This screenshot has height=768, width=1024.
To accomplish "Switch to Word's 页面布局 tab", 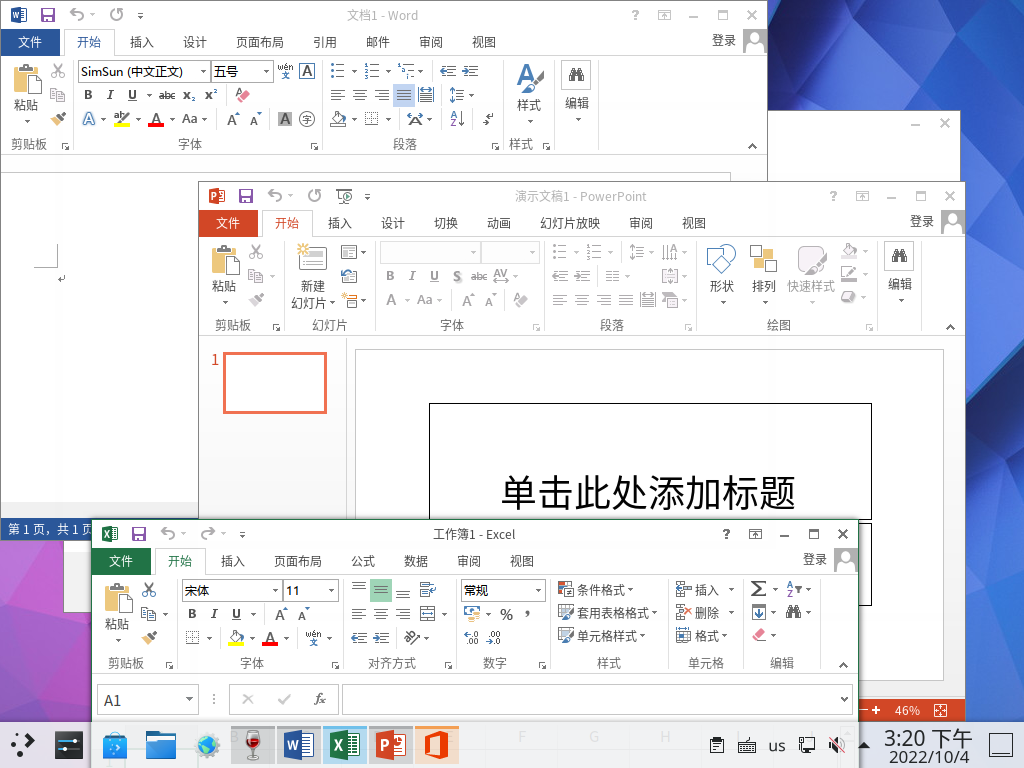I will [x=260, y=42].
